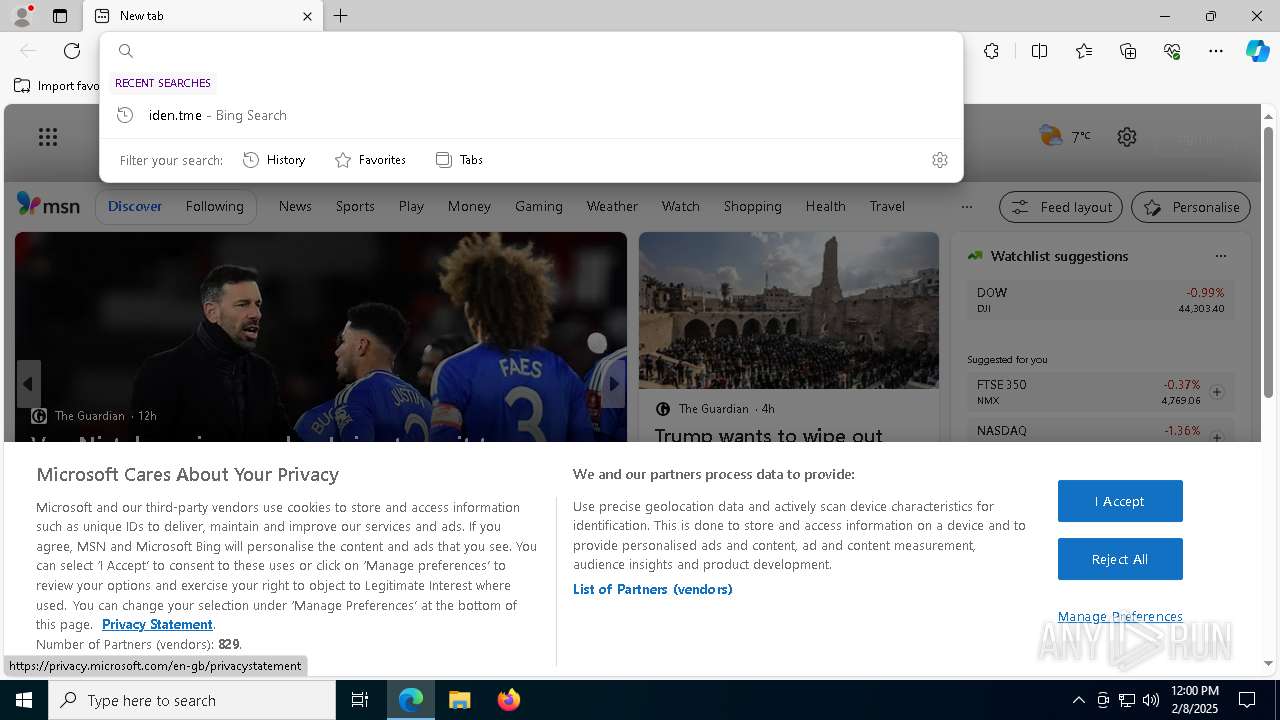Screen dimensions: 1280x720
Task: Filter search suggestions by Favorites
Action: pyautogui.click(x=370, y=160)
